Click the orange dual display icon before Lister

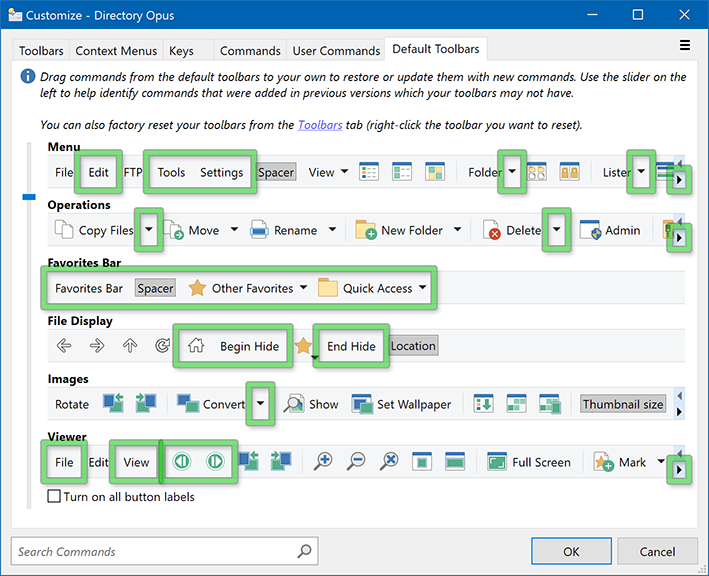[x=570, y=172]
